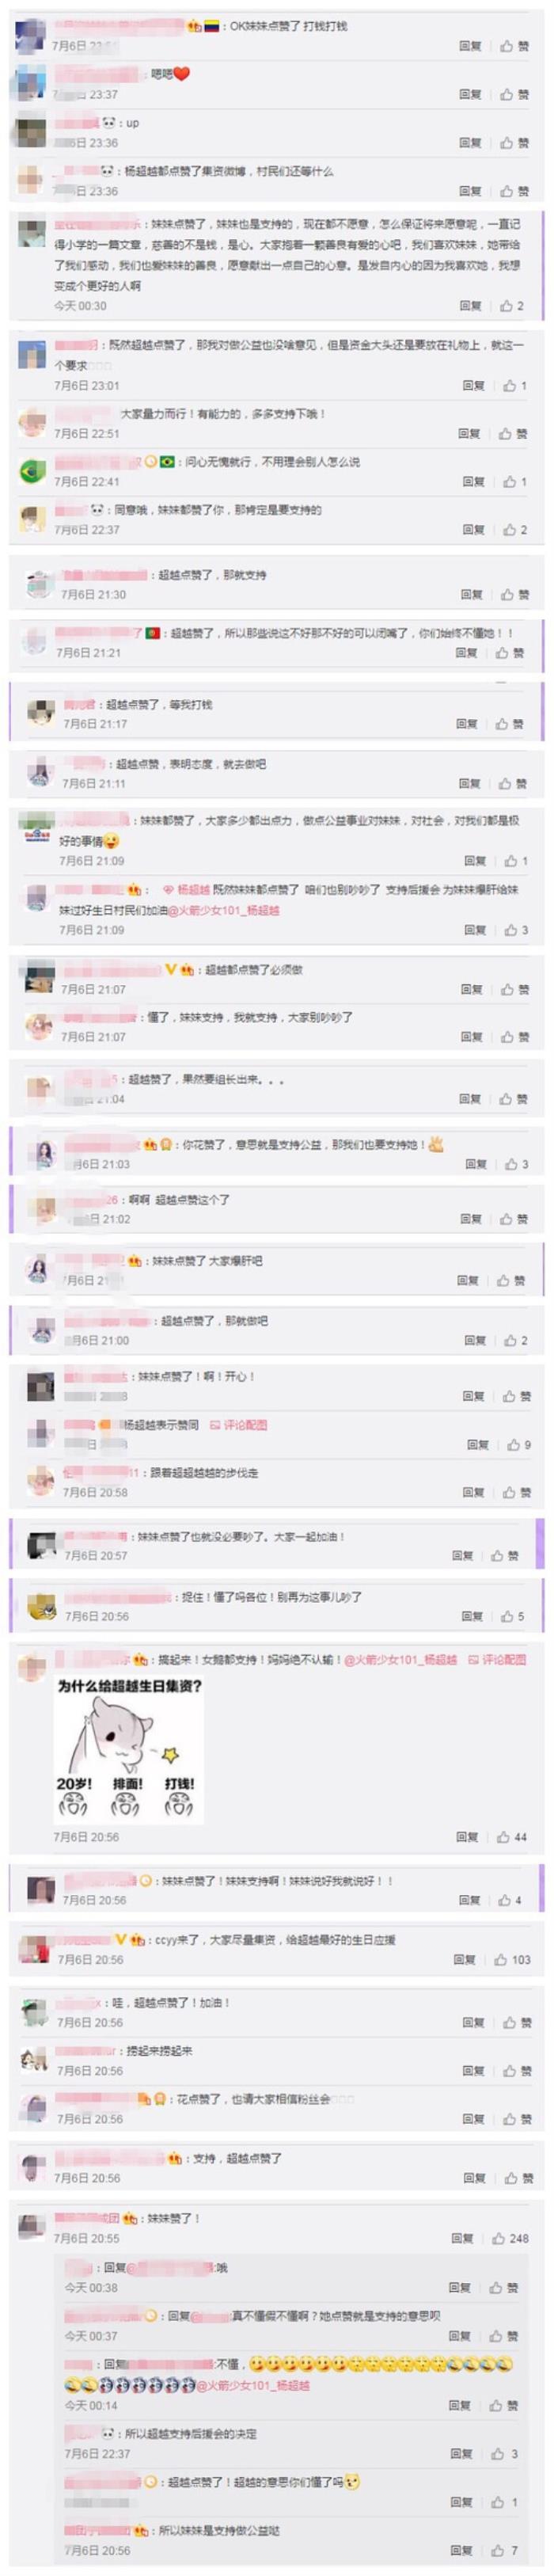Like the 超越点赞了,那就做吧 comment
Screen dimensions: 554x2576
pos(515,1340)
